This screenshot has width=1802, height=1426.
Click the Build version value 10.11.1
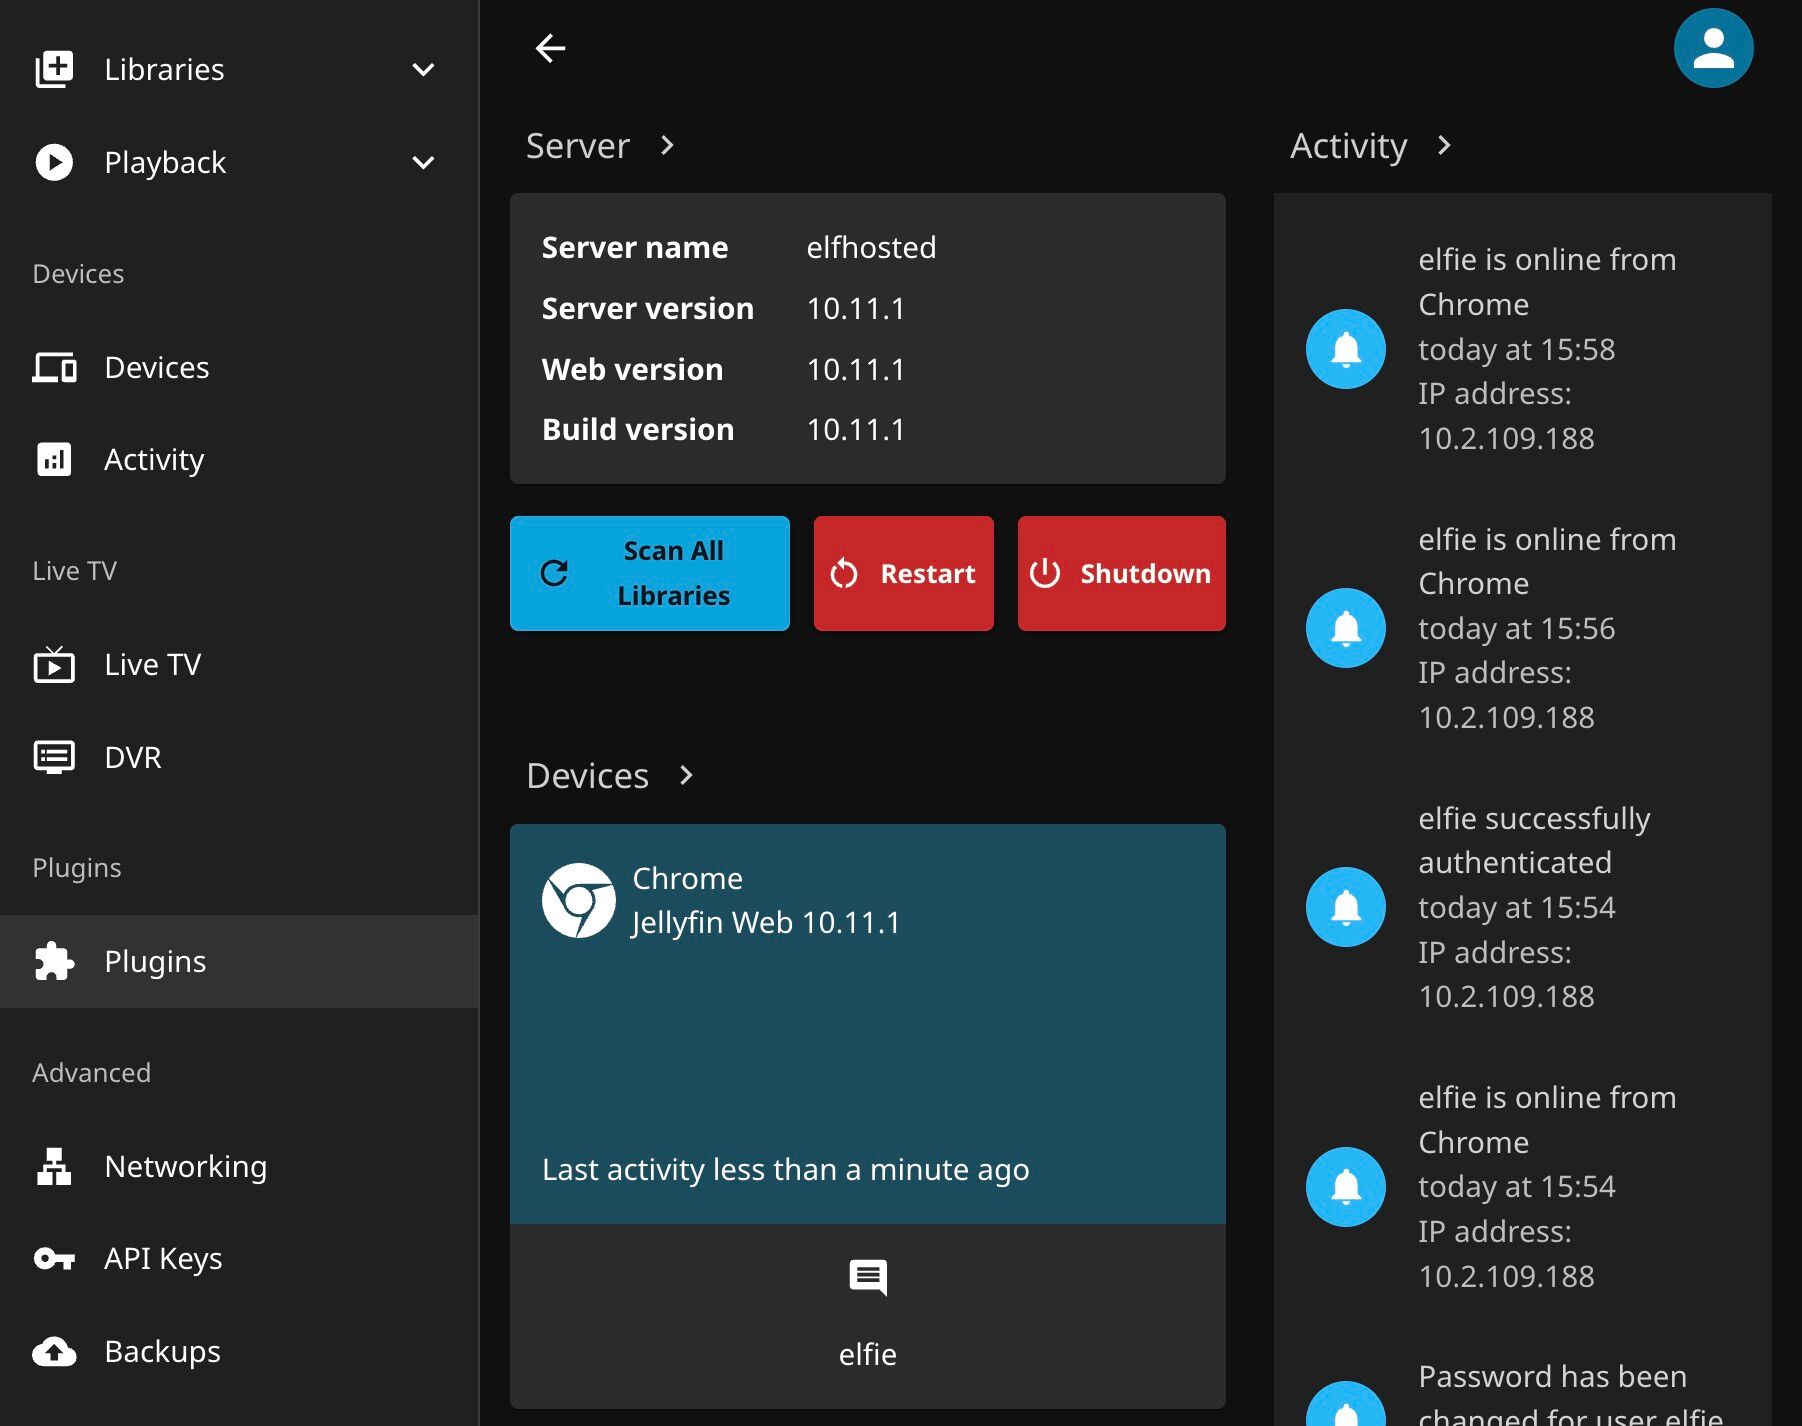(855, 429)
